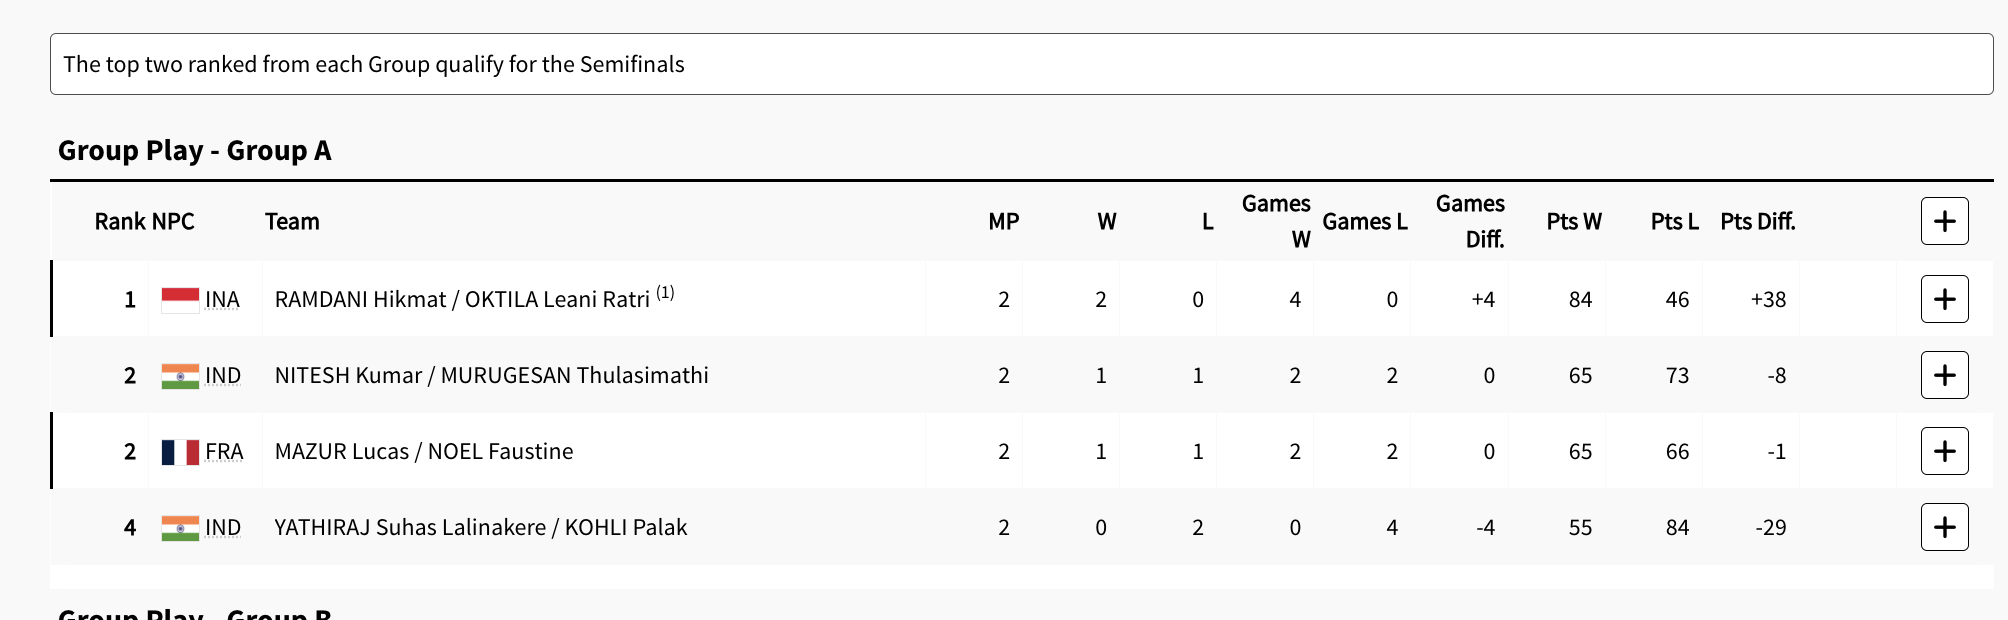Expand all rows using header plus button
2008x620 pixels.
coord(1944,221)
